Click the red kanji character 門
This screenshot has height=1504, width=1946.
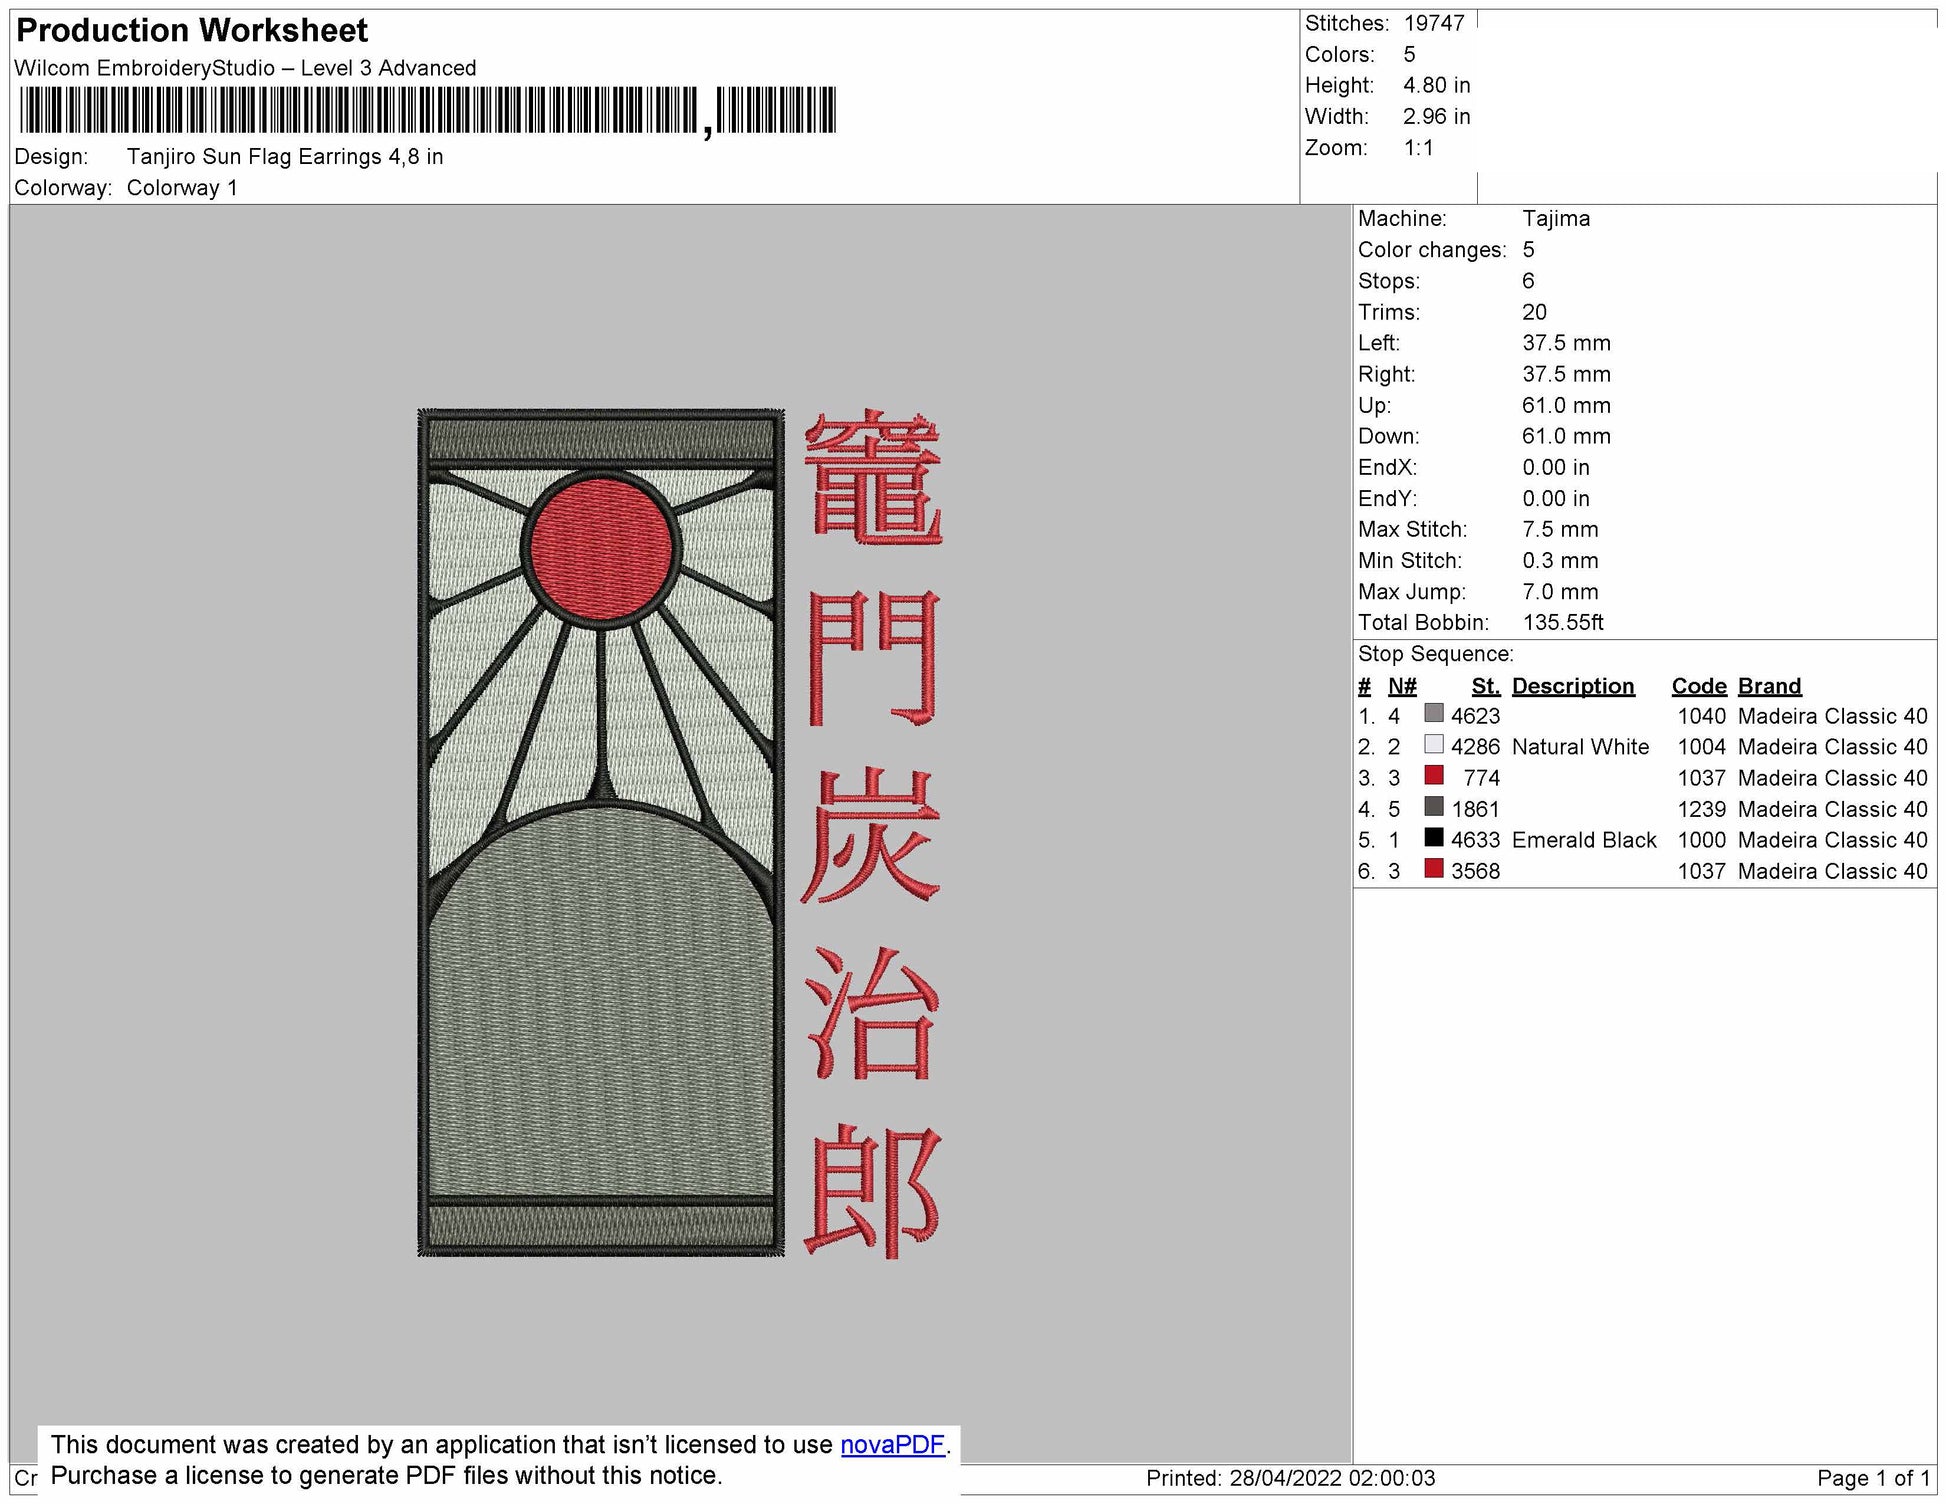[x=873, y=657]
